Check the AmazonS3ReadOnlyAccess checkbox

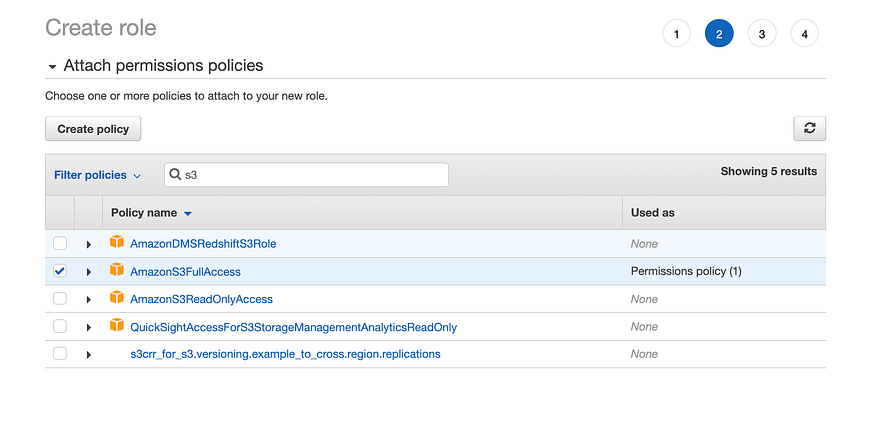coord(60,299)
